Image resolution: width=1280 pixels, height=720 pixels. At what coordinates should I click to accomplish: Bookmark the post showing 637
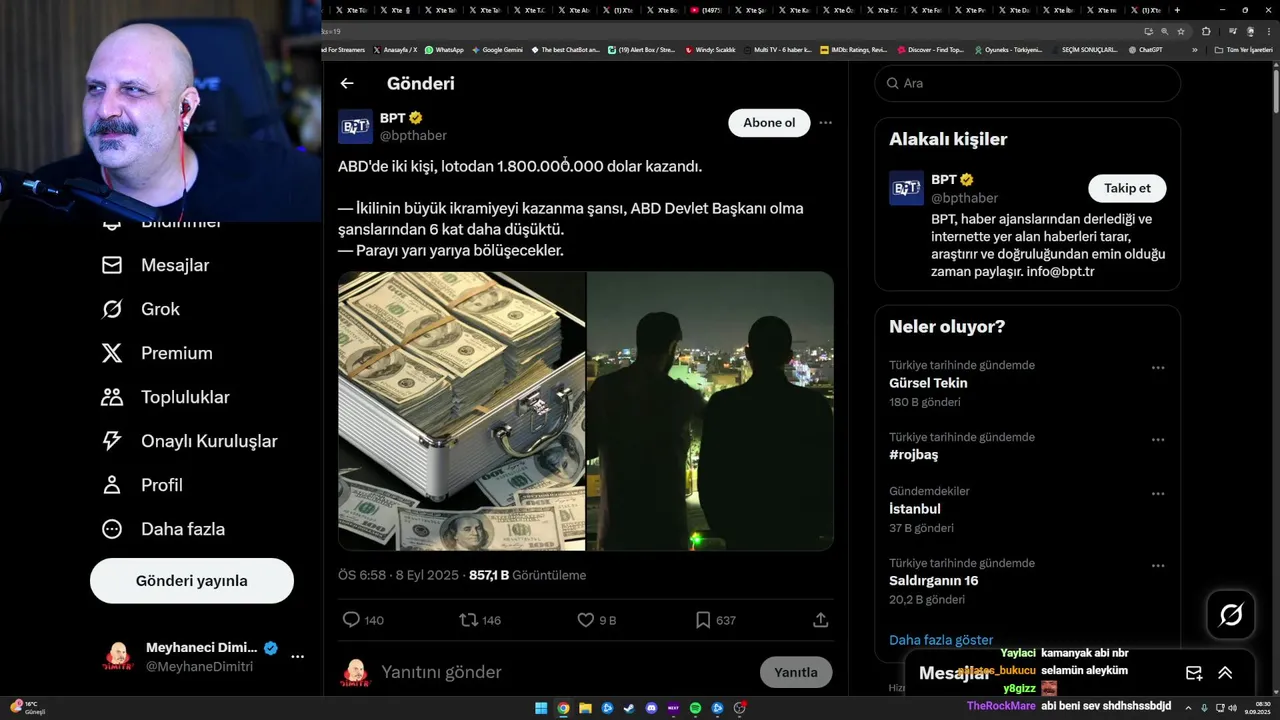(703, 620)
